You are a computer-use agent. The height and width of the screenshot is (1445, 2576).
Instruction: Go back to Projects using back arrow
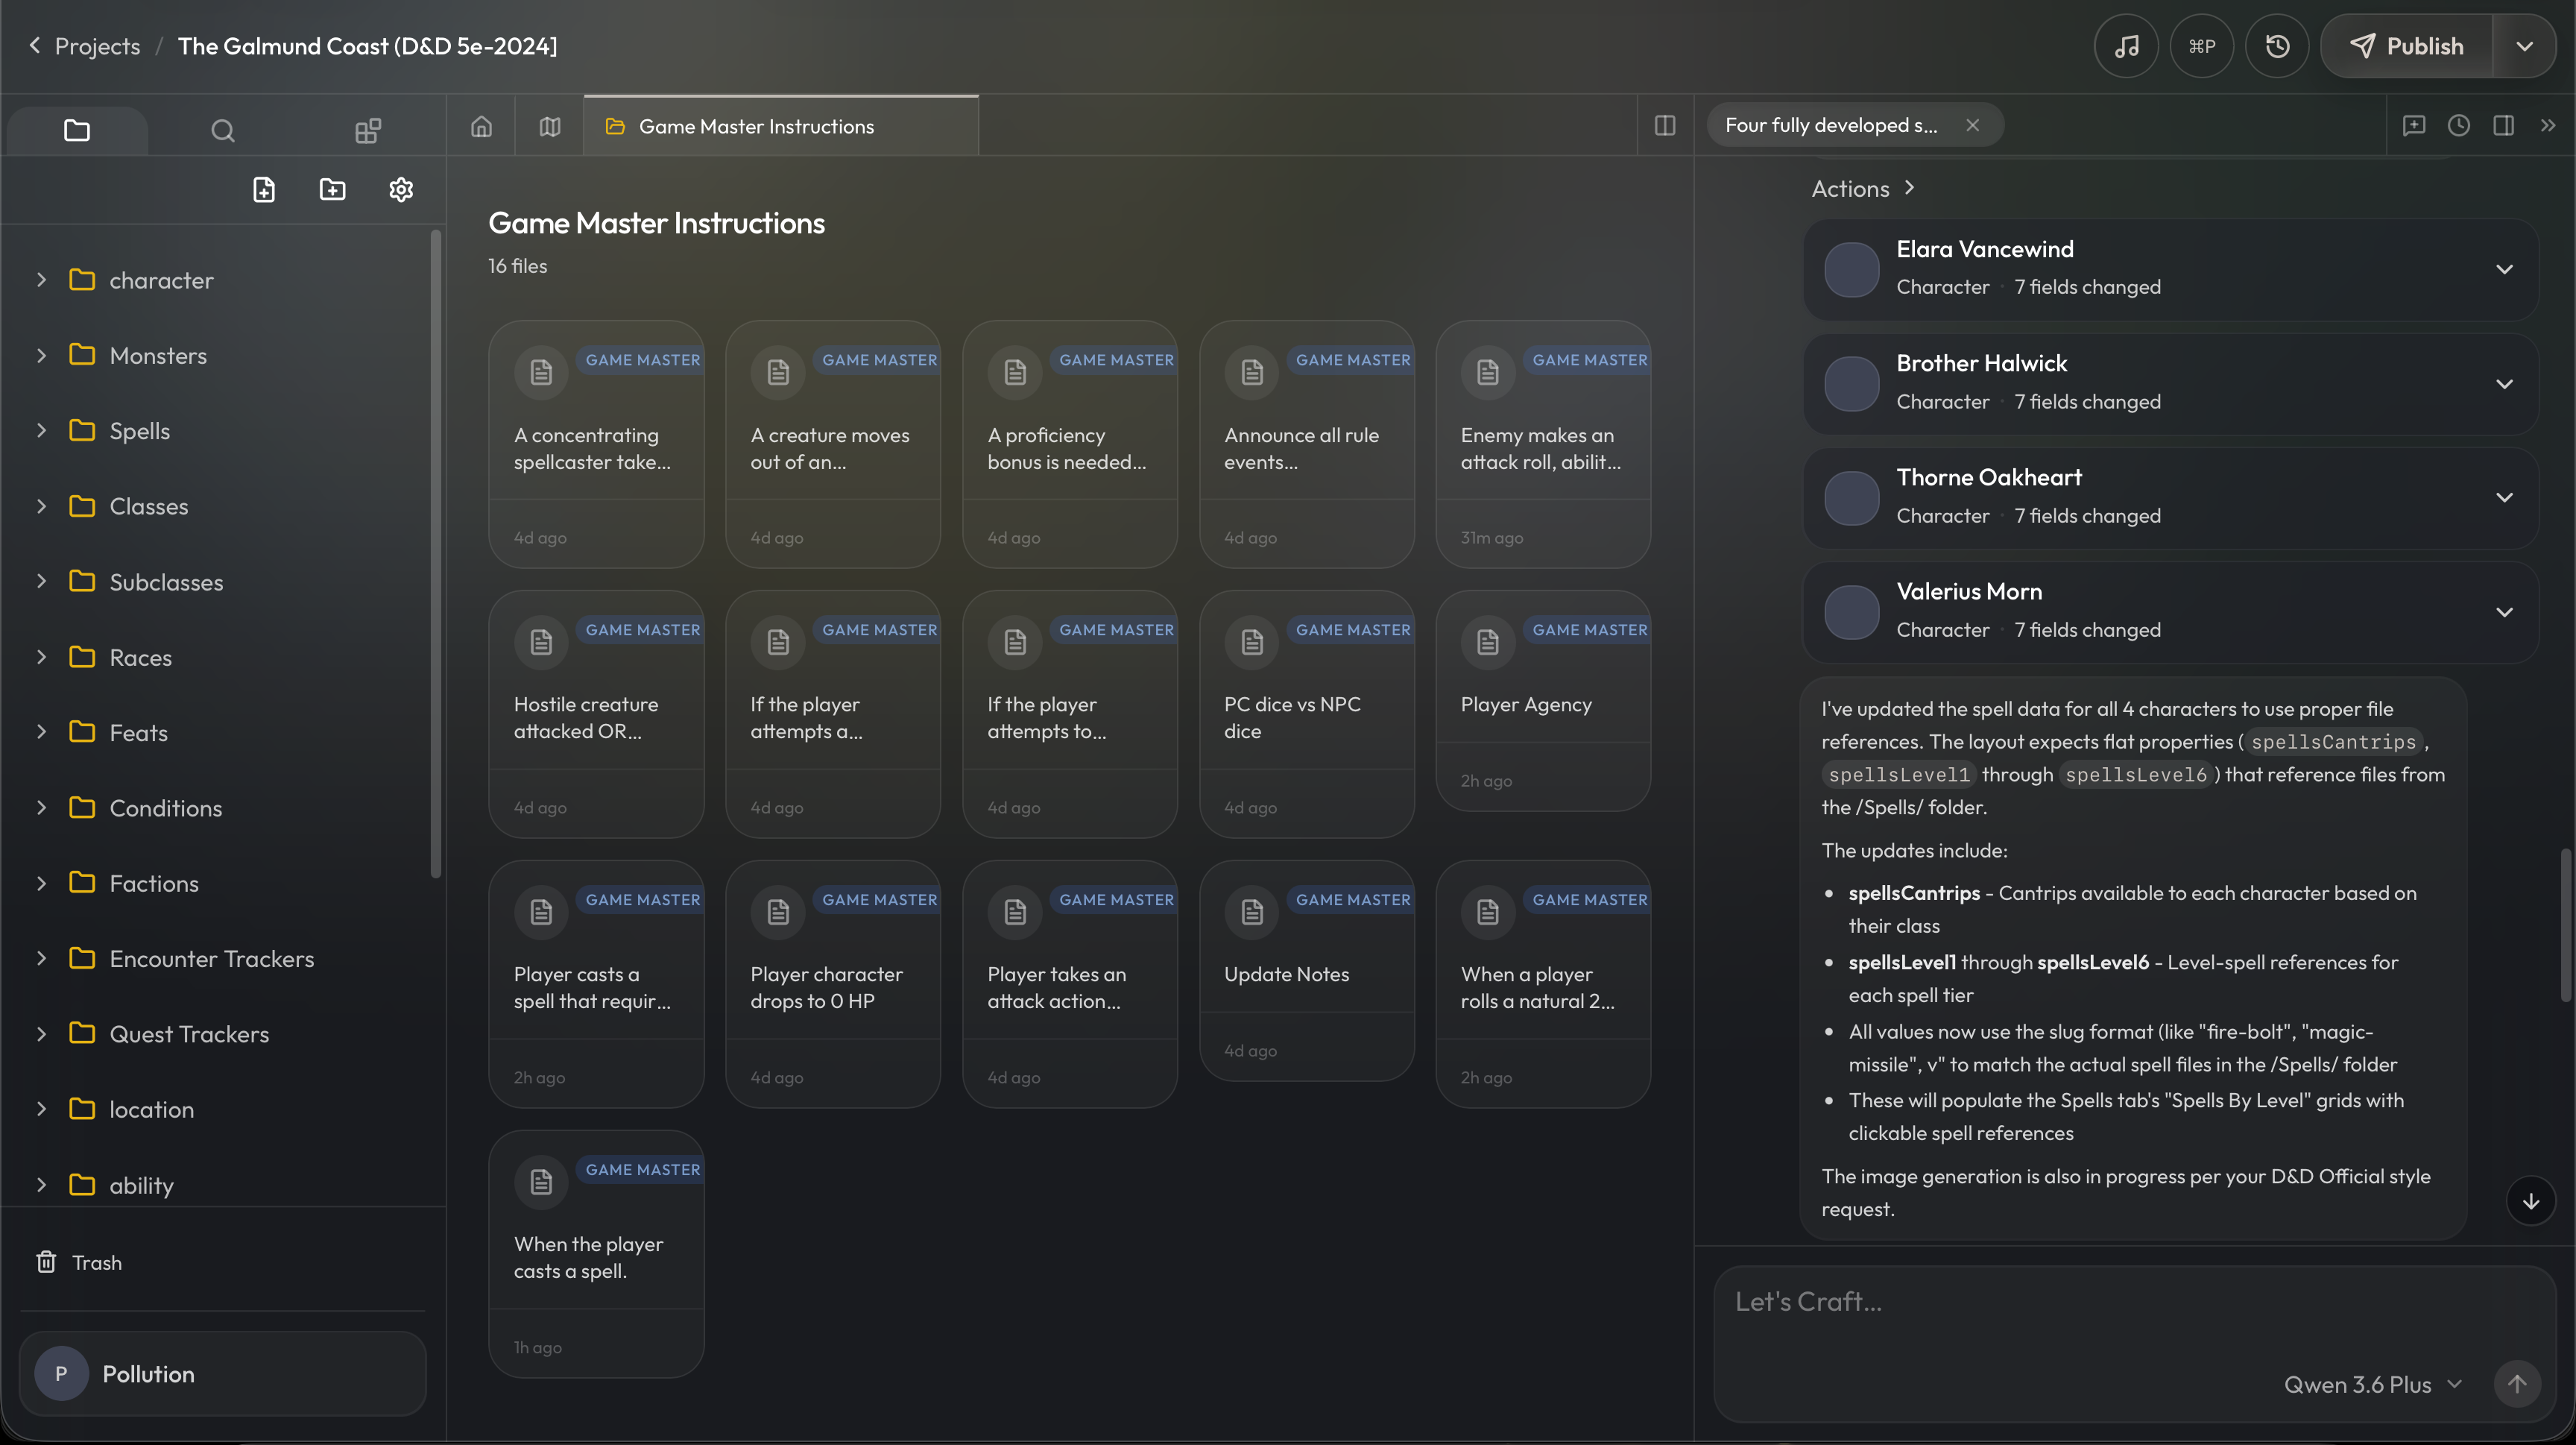coord(35,45)
